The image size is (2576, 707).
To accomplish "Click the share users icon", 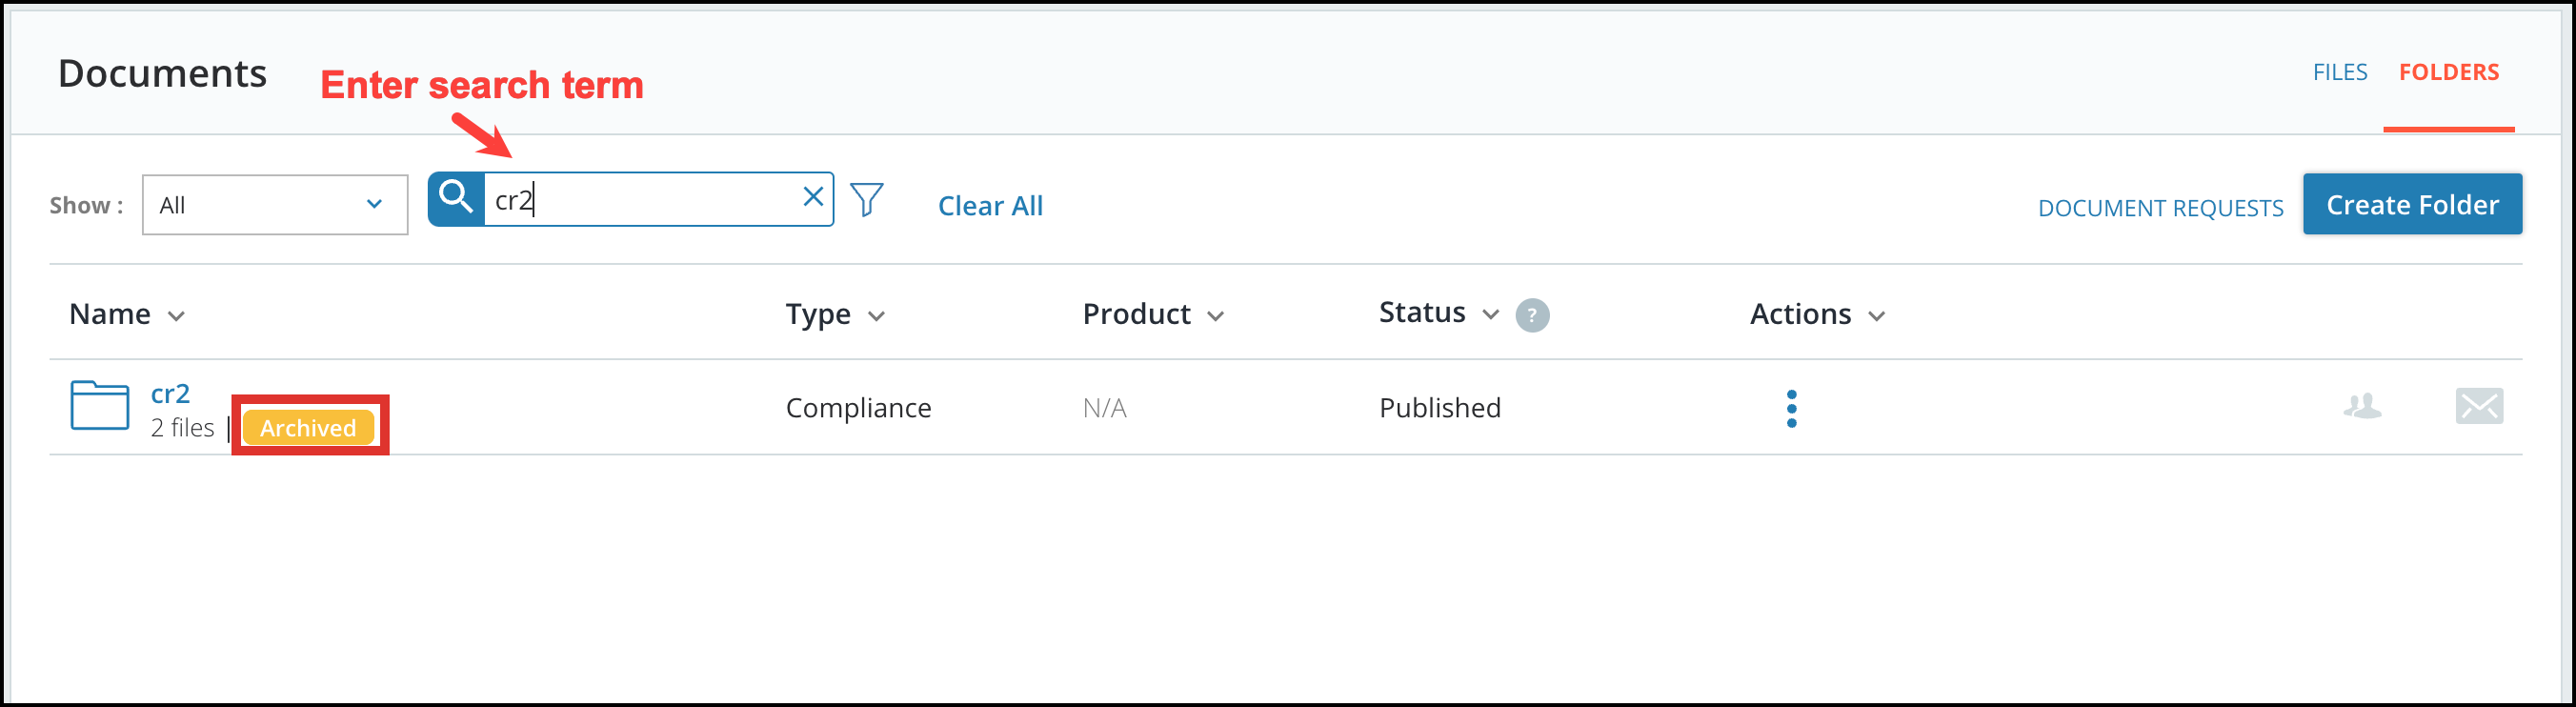I will click(2362, 406).
